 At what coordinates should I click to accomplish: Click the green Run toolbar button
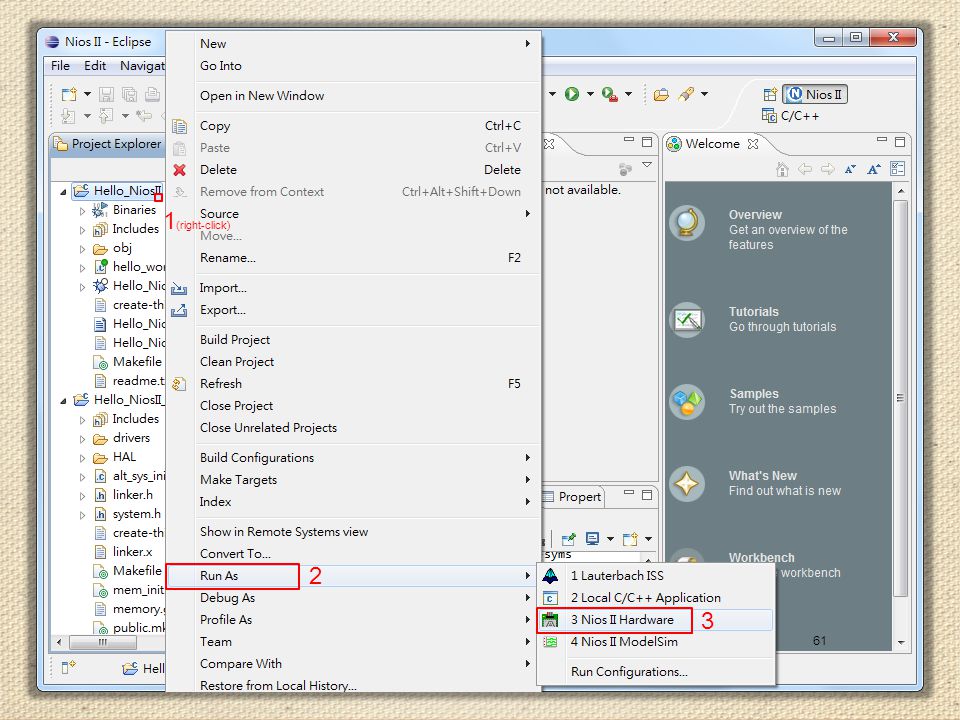coord(572,94)
